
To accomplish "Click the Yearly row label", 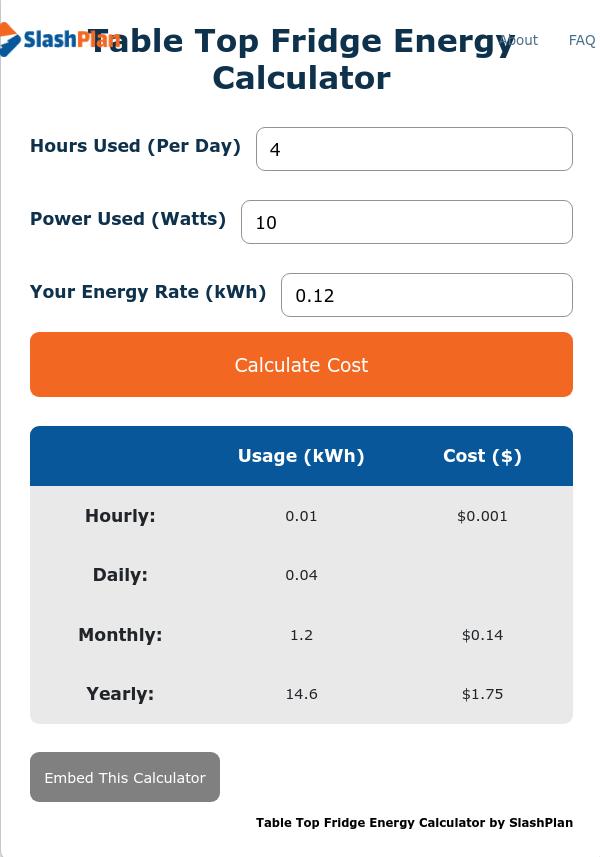I will click(x=120, y=694).
